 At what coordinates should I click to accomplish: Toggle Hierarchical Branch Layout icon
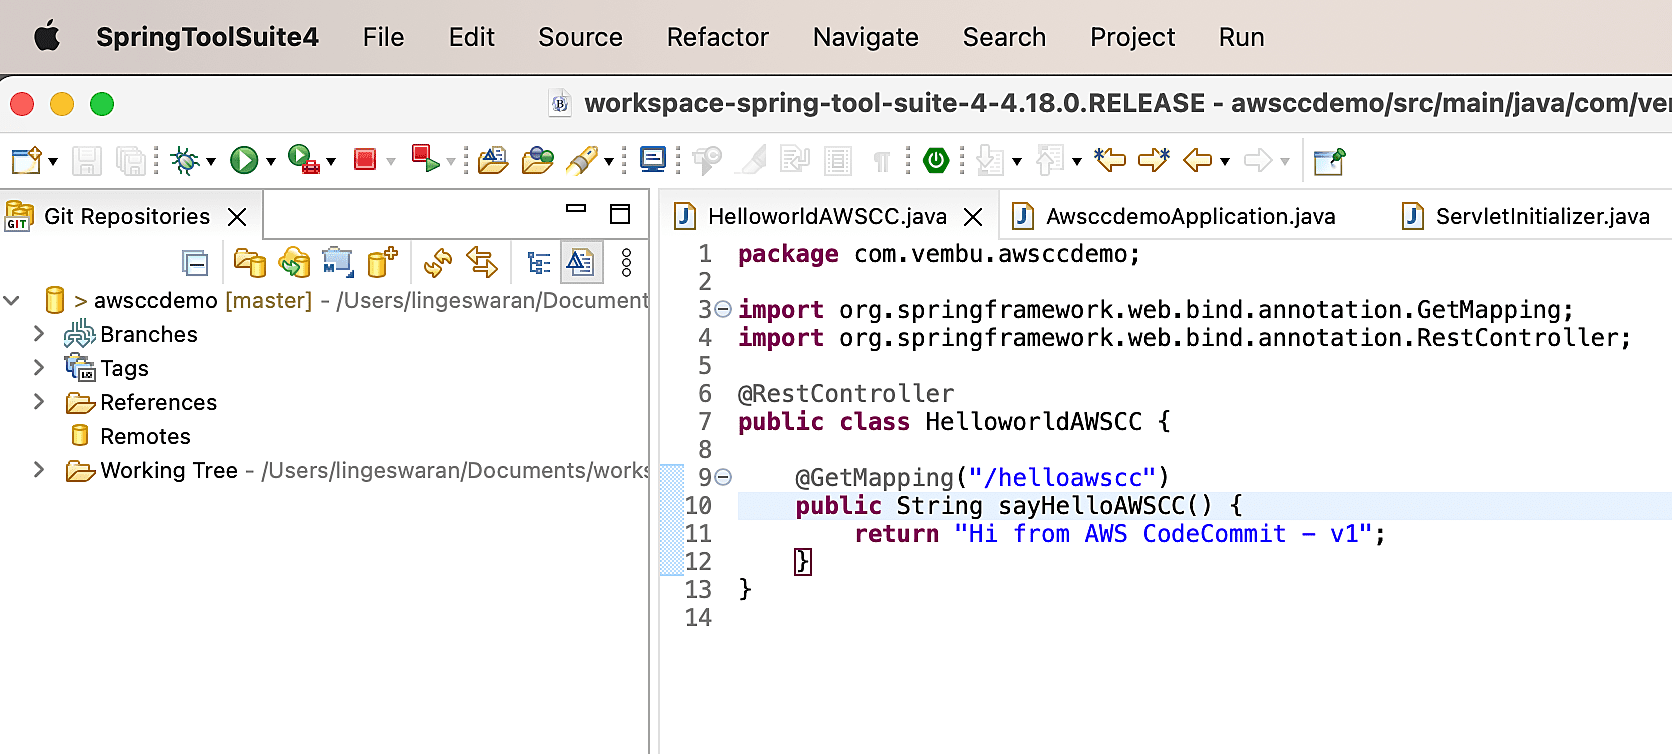click(x=539, y=263)
